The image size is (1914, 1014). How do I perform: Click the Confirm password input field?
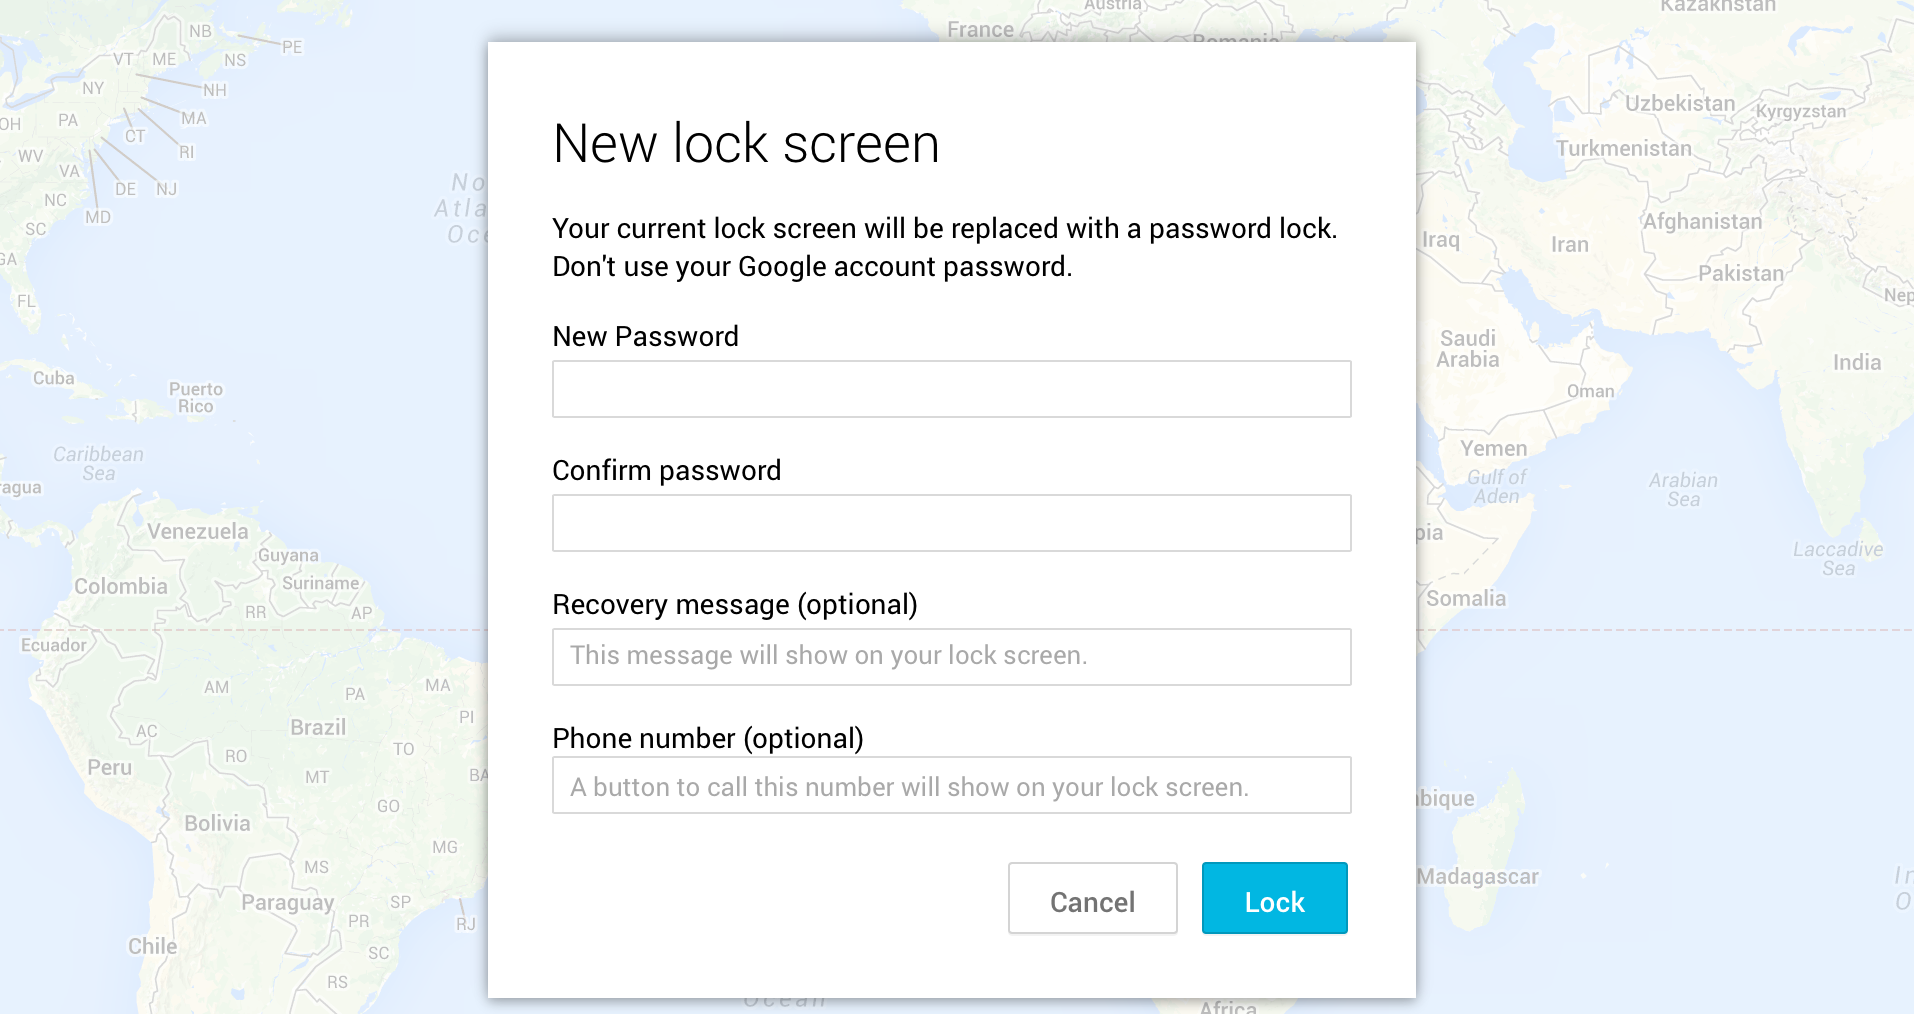coord(950,522)
